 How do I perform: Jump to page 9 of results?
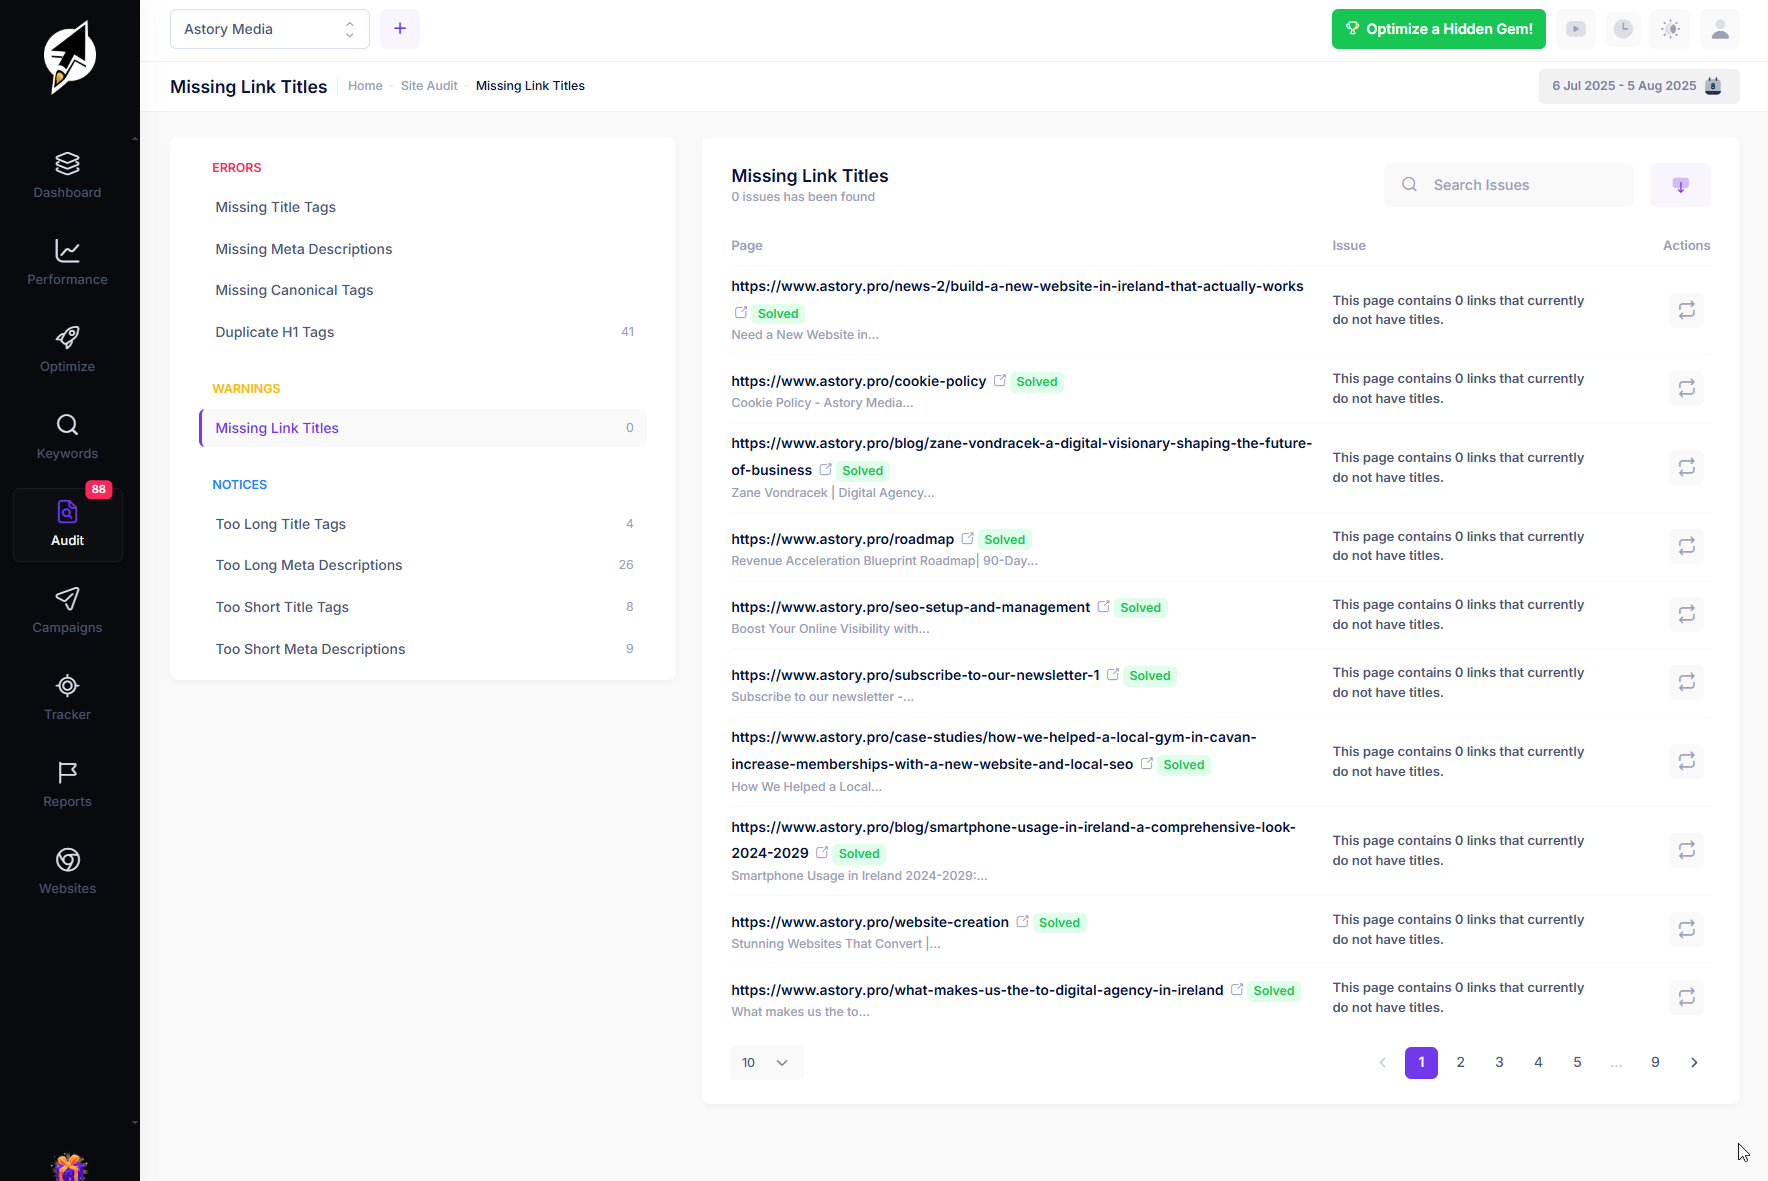(1655, 1063)
